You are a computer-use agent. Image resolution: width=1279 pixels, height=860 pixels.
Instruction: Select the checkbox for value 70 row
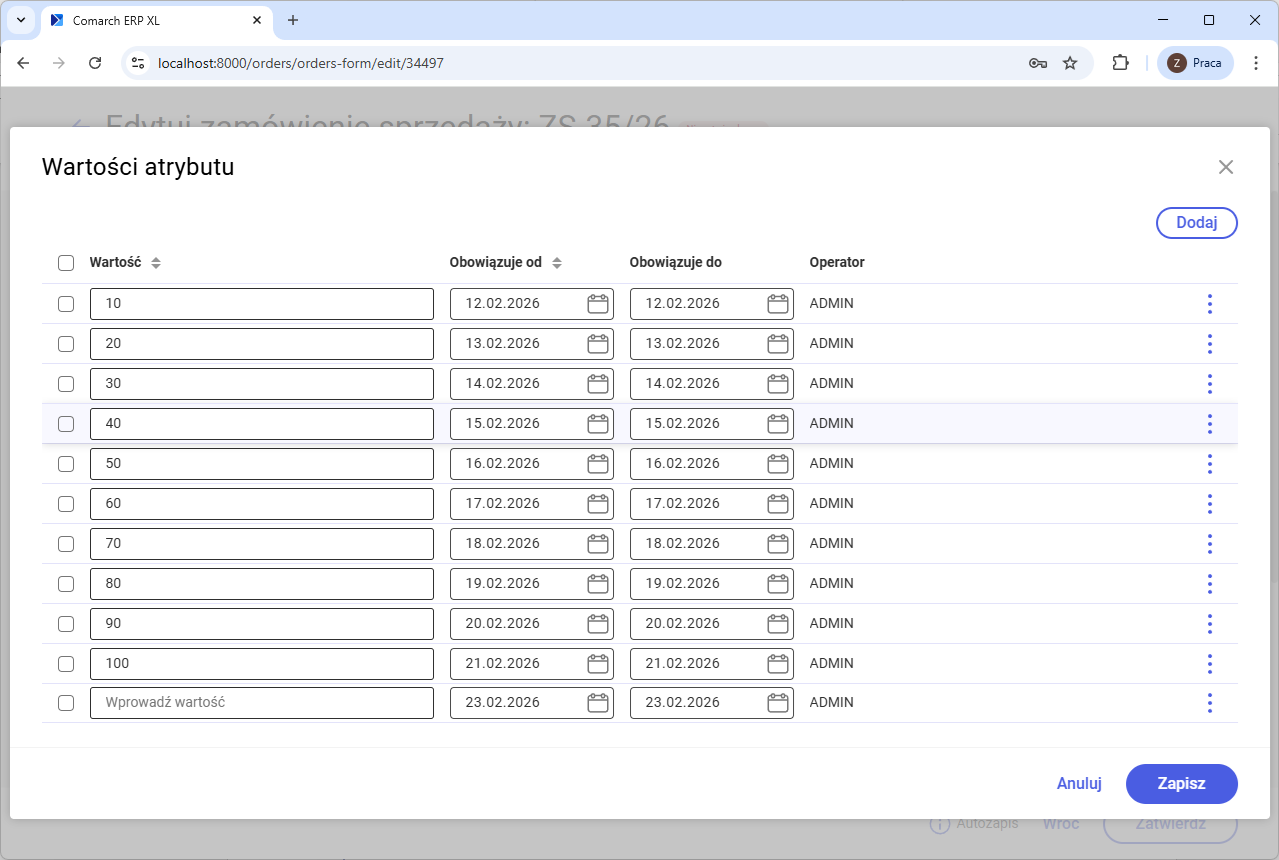[66, 544]
